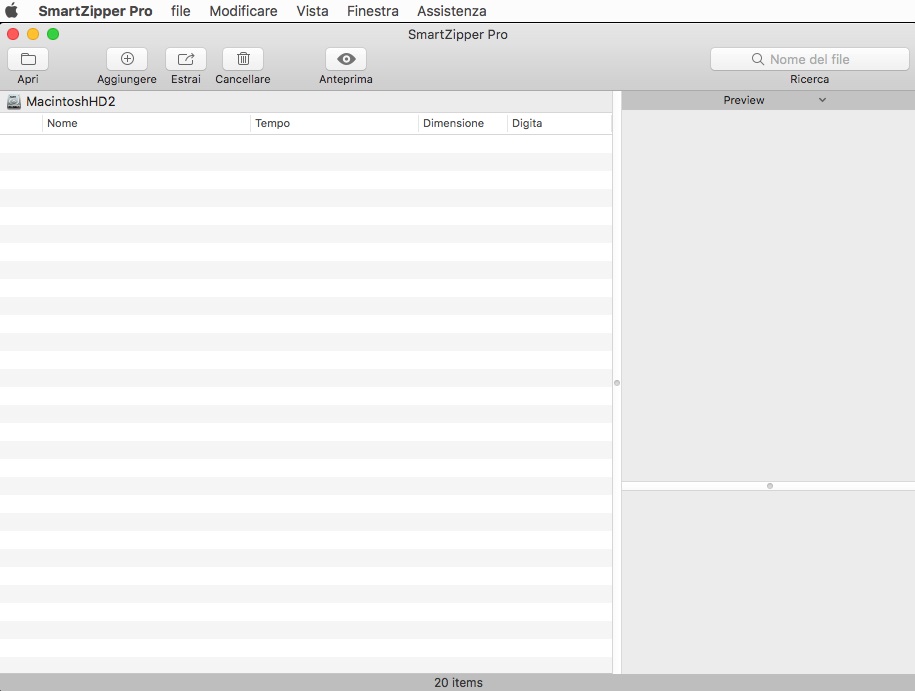Open the Vista menu
This screenshot has width=915, height=691.
(312, 11)
